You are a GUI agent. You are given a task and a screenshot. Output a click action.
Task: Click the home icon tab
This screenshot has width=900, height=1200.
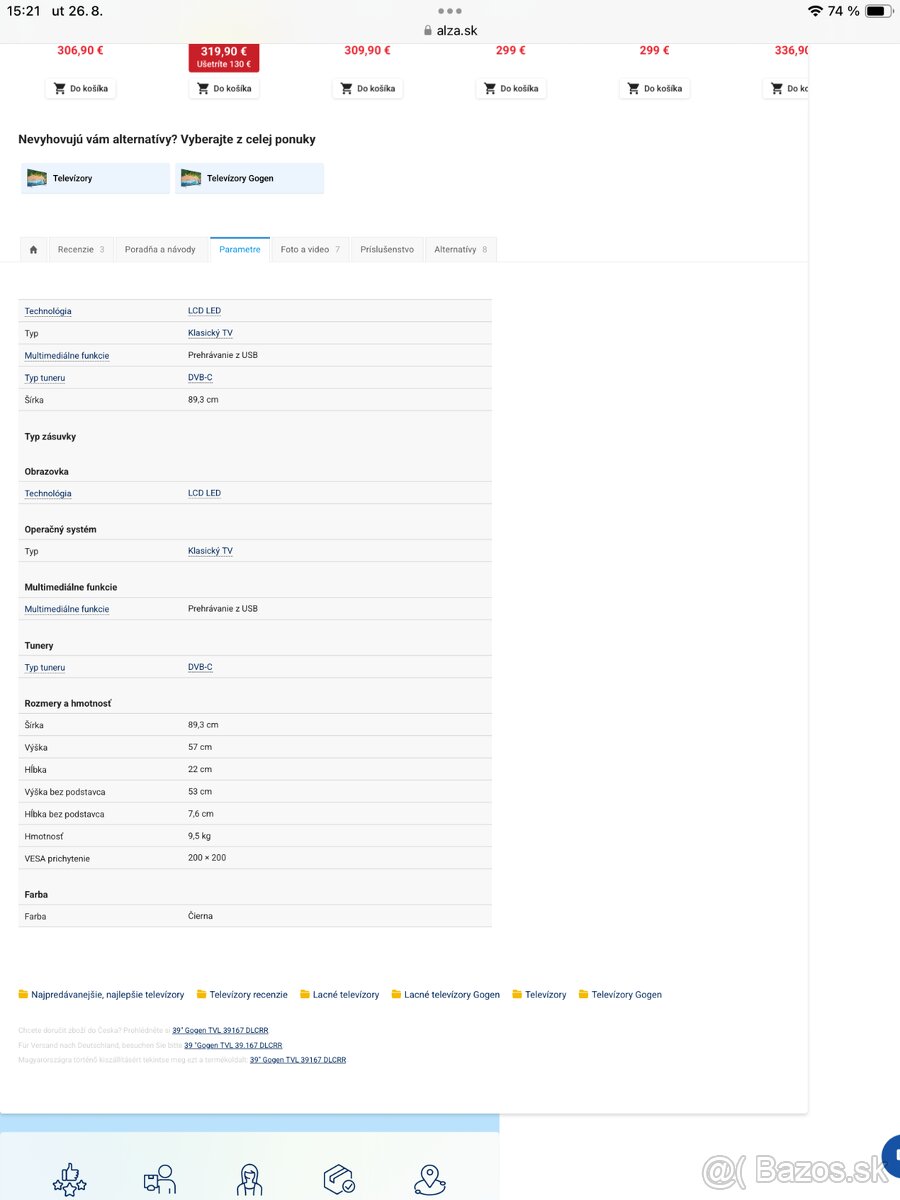click(x=33, y=250)
